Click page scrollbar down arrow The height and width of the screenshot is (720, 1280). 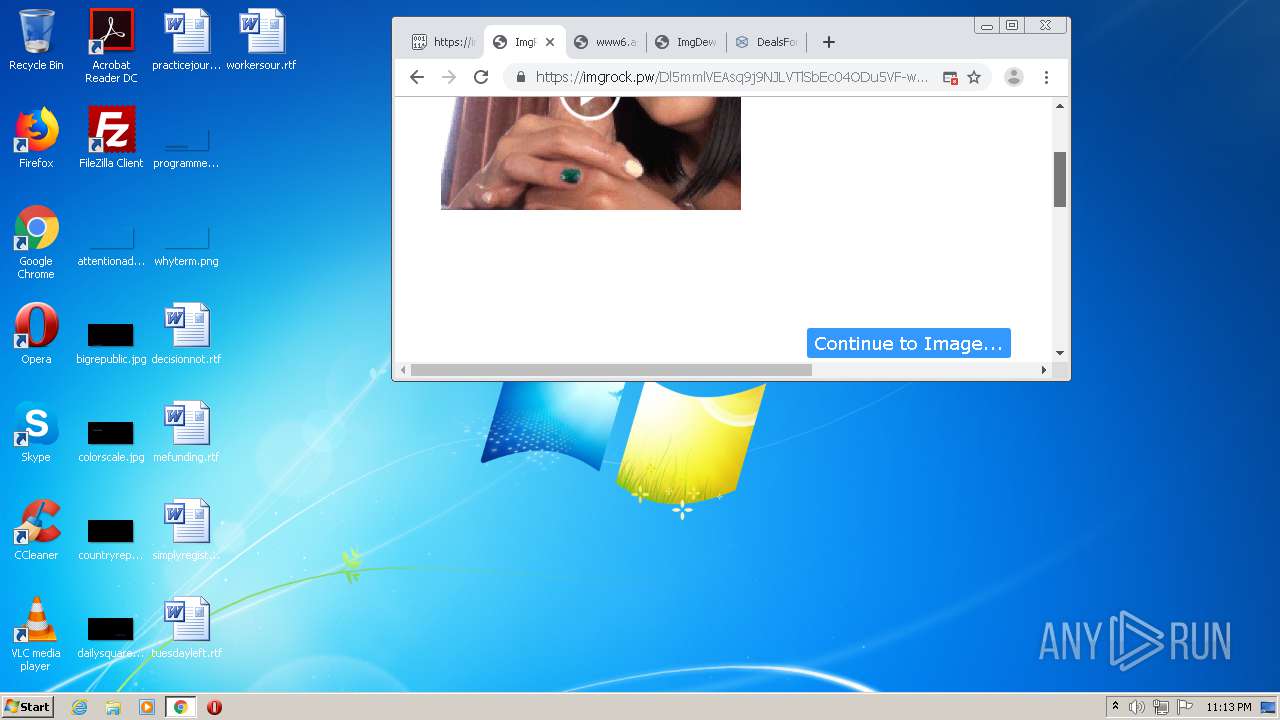coord(1060,353)
